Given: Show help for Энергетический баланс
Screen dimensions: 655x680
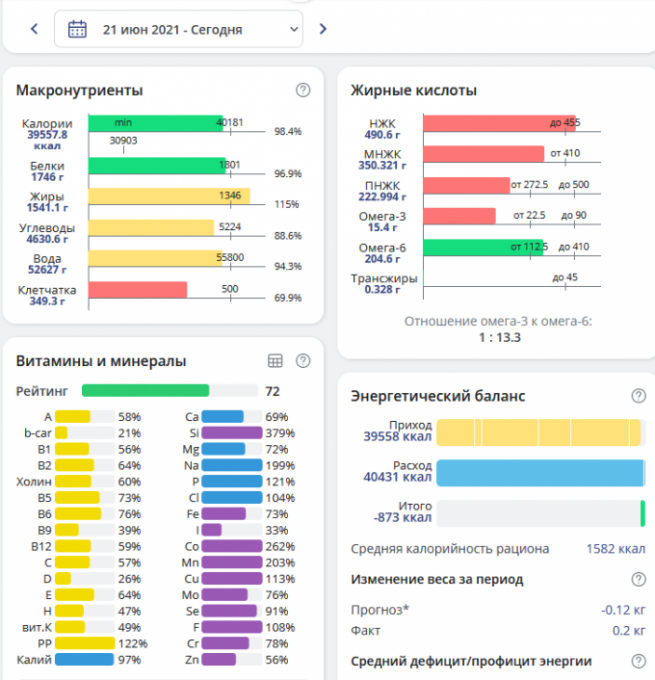Looking at the screenshot, I should [x=638, y=396].
